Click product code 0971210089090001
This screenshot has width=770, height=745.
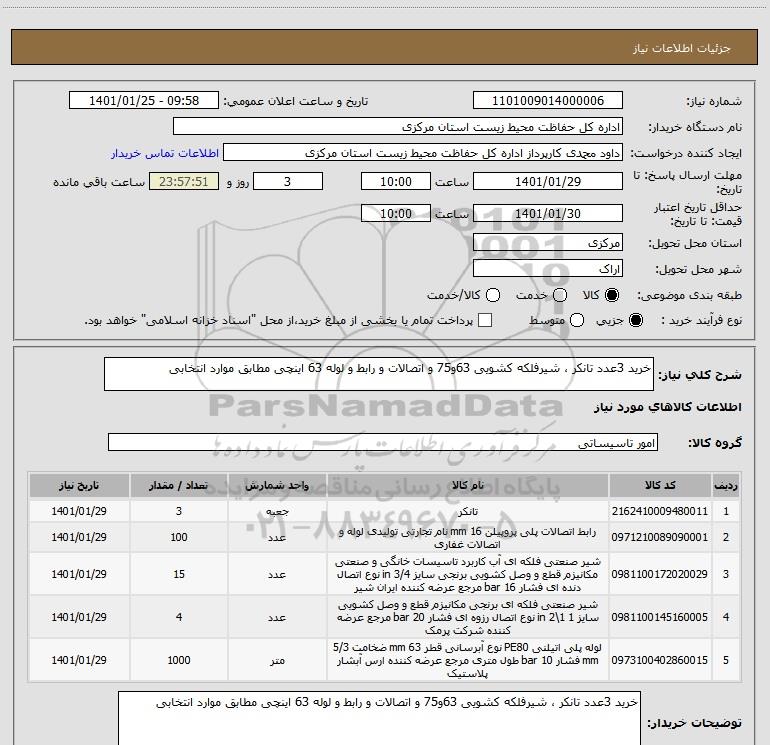660,537
